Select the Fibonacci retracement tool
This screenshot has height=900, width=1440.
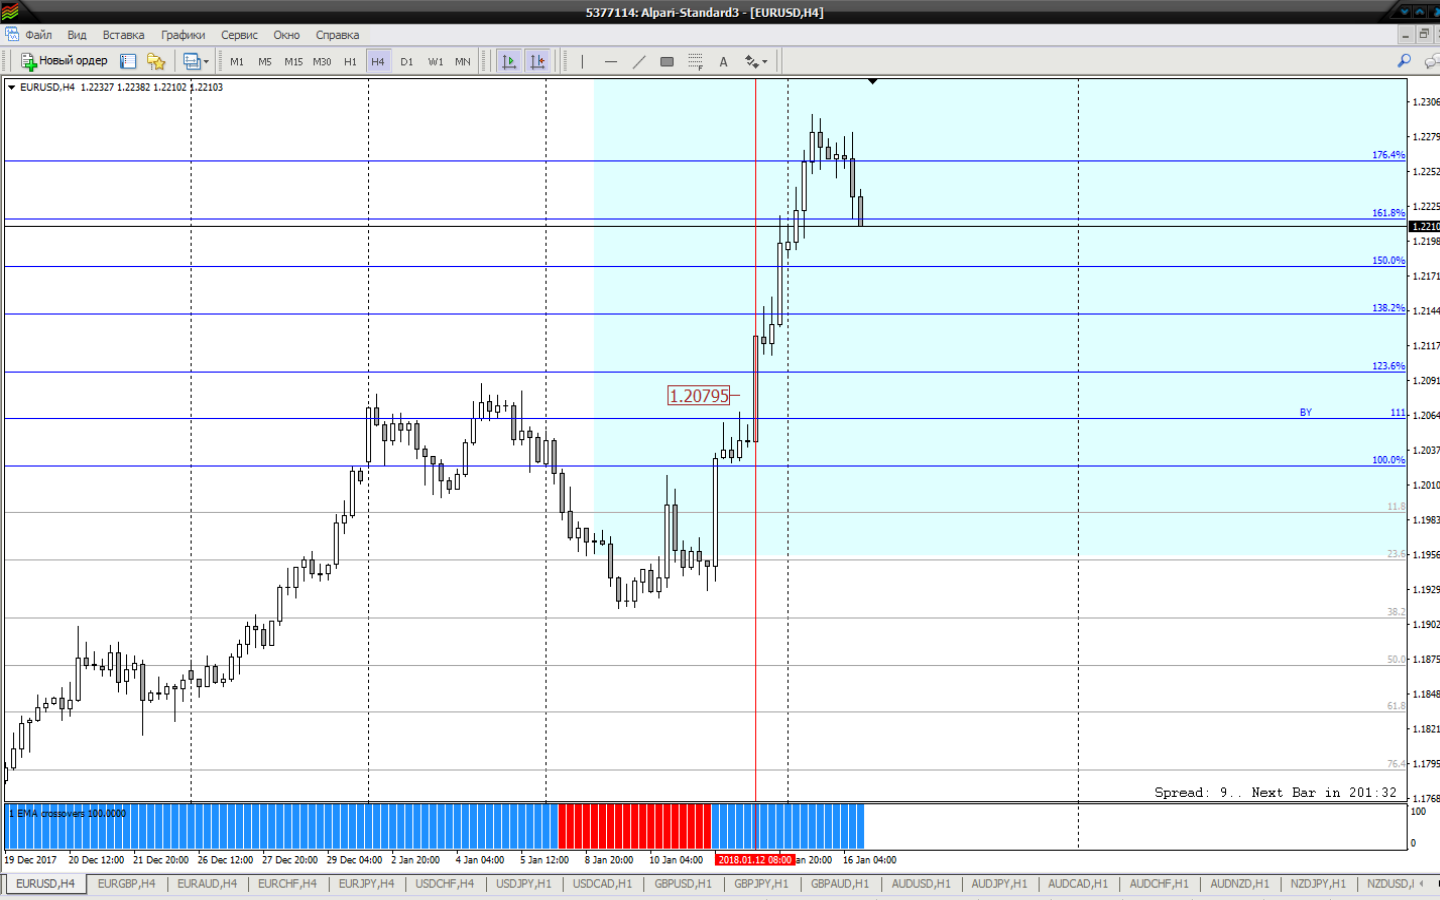coord(695,62)
